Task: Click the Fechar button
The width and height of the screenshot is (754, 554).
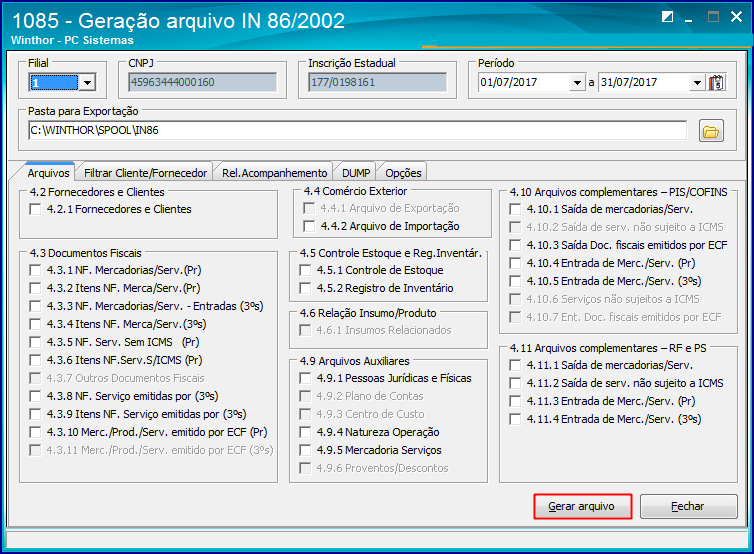Action: tap(688, 506)
